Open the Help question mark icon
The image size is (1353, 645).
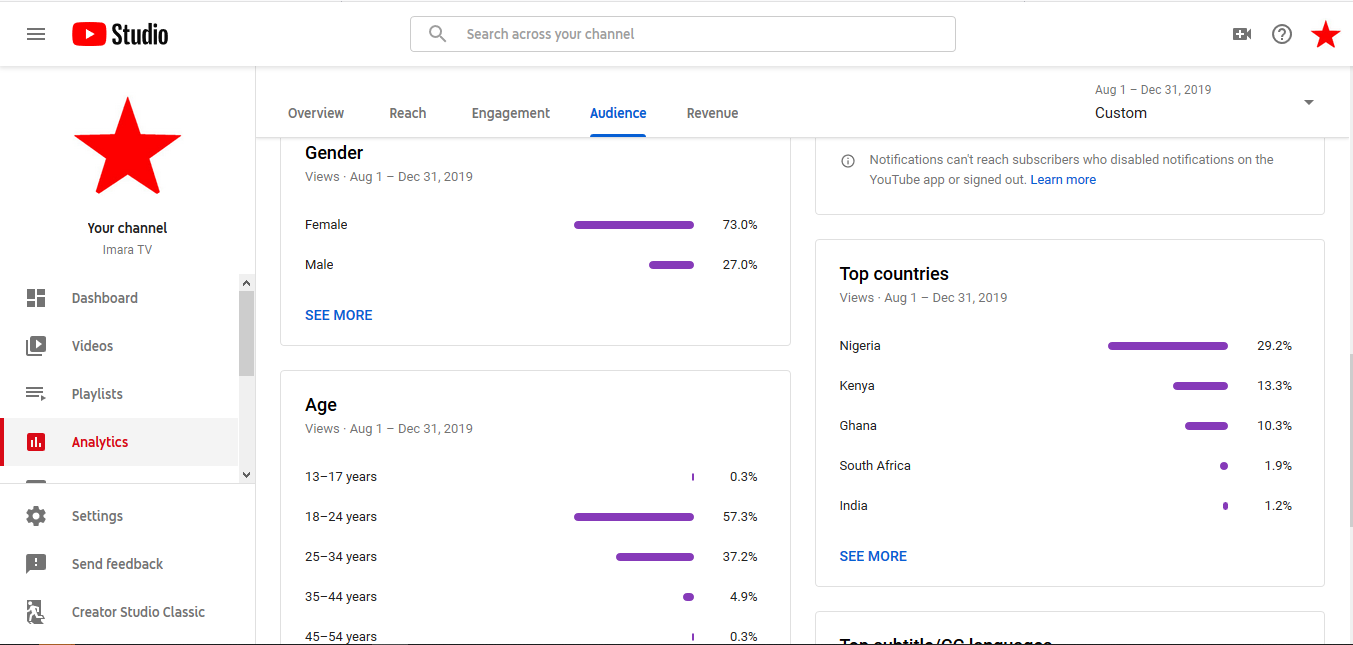(1282, 34)
